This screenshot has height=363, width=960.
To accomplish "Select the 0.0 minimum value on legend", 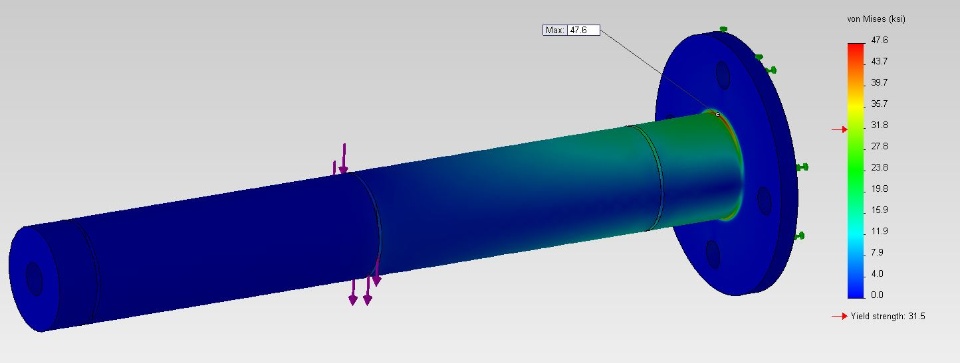I will pyautogui.click(x=877, y=295).
